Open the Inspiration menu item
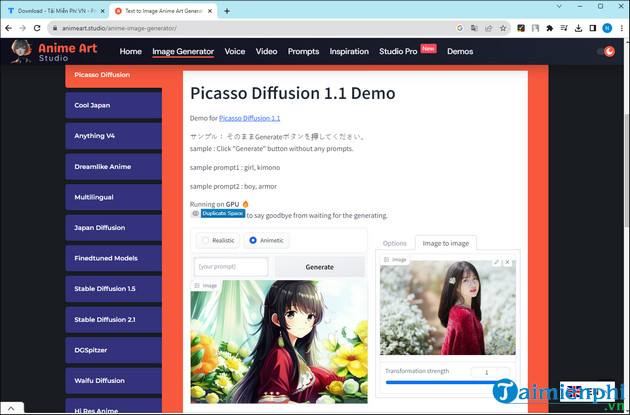The width and height of the screenshot is (630, 415). point(349,51)
